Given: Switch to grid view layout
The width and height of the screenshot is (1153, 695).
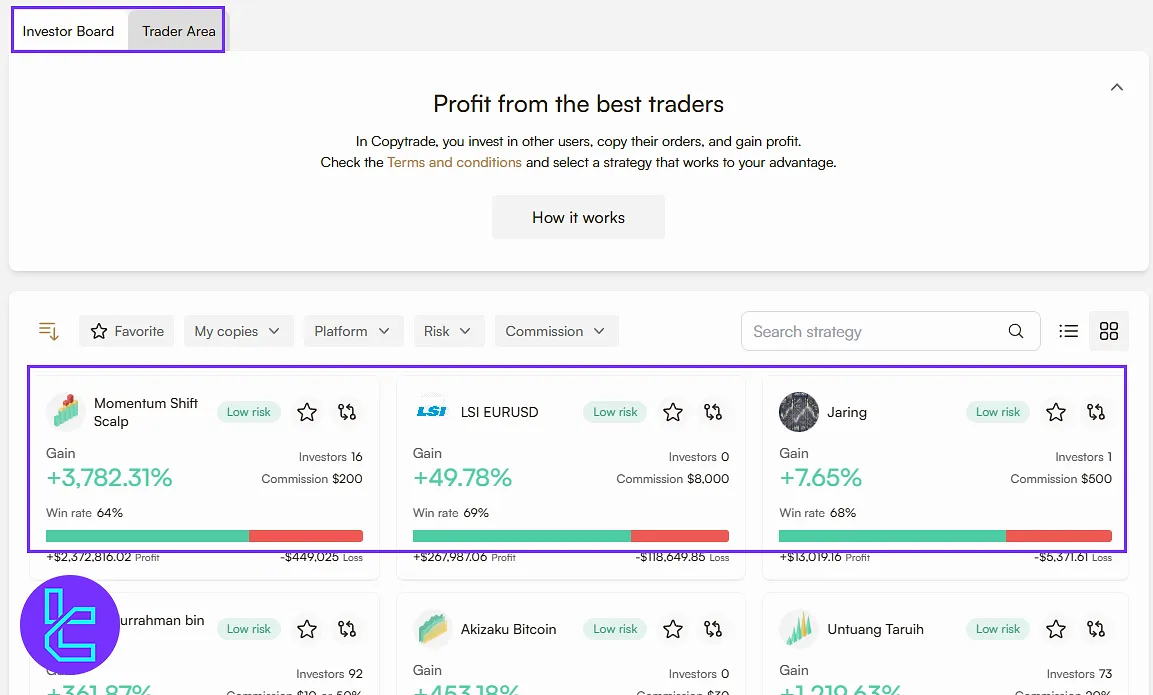Looking at the screenshot, I should tap(1109, 331).
